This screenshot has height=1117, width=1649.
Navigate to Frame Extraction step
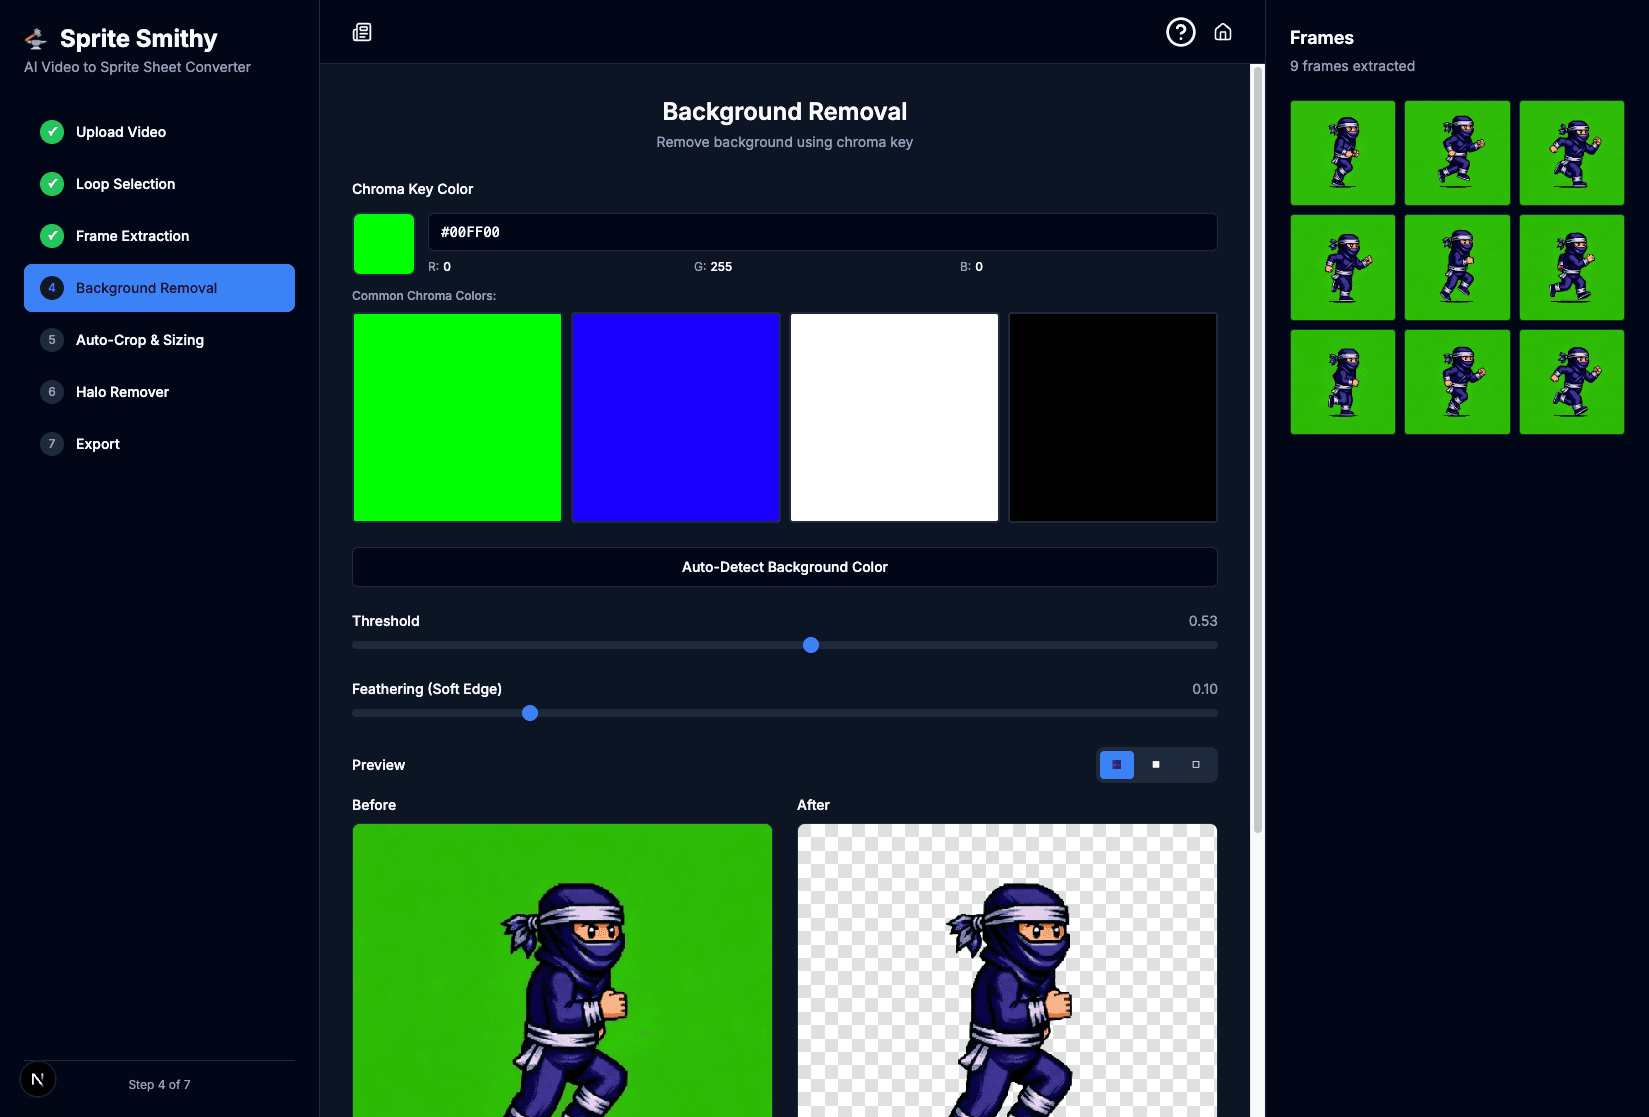coord(132,236)
